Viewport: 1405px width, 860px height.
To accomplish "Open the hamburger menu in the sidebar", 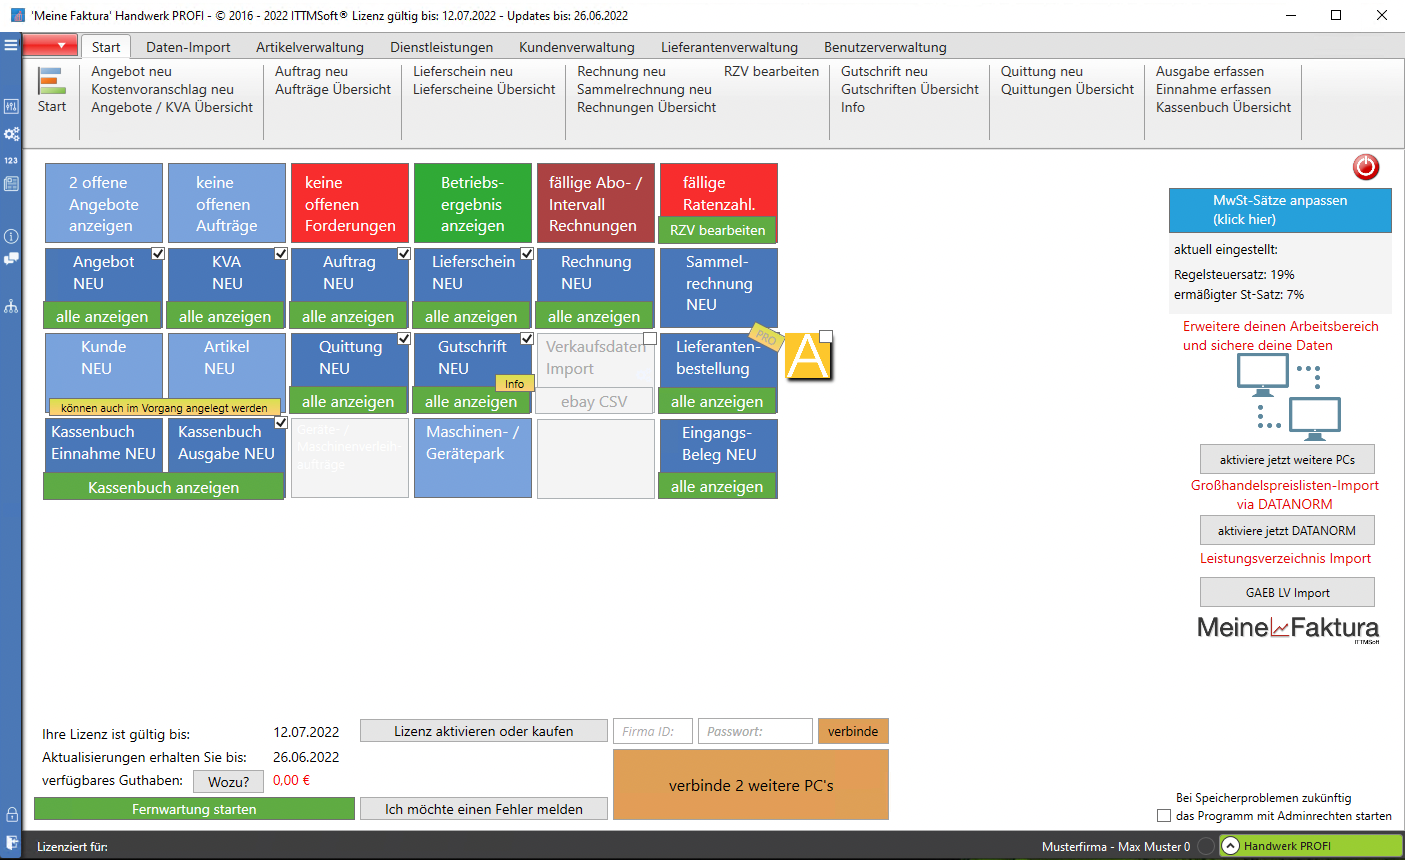I will click(x=11, y=45).
